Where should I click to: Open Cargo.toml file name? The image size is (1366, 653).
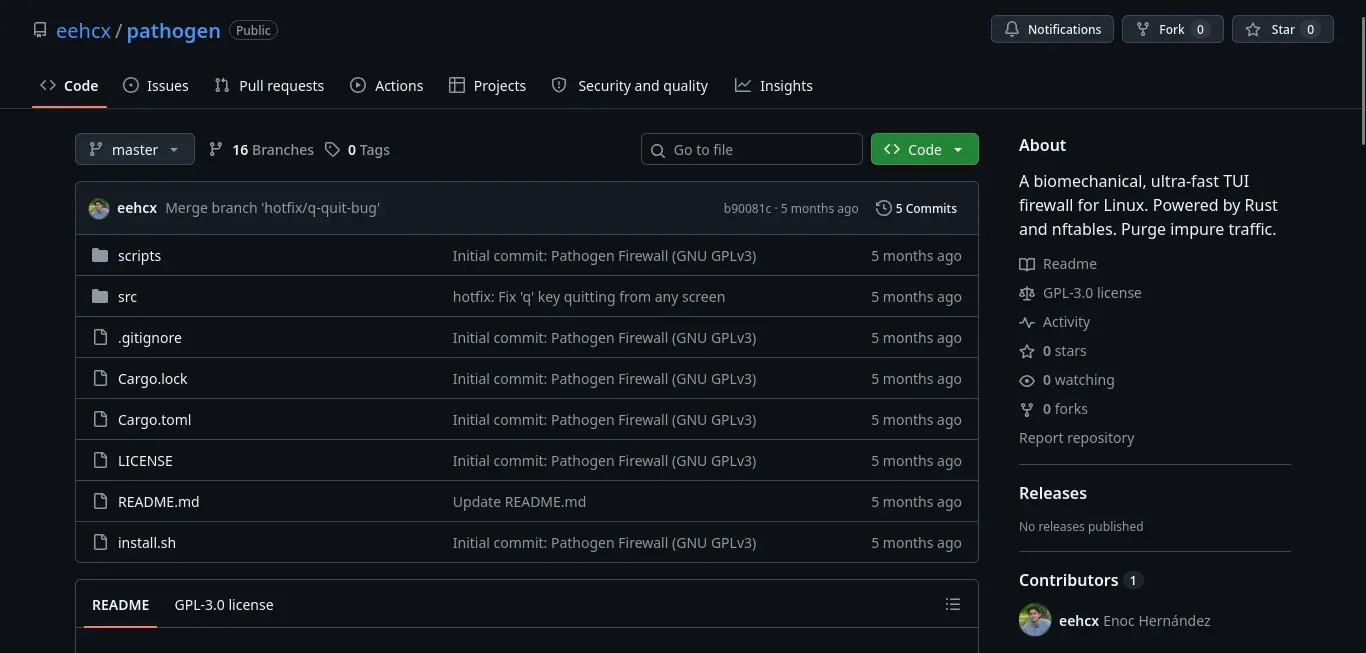point(154,420)
